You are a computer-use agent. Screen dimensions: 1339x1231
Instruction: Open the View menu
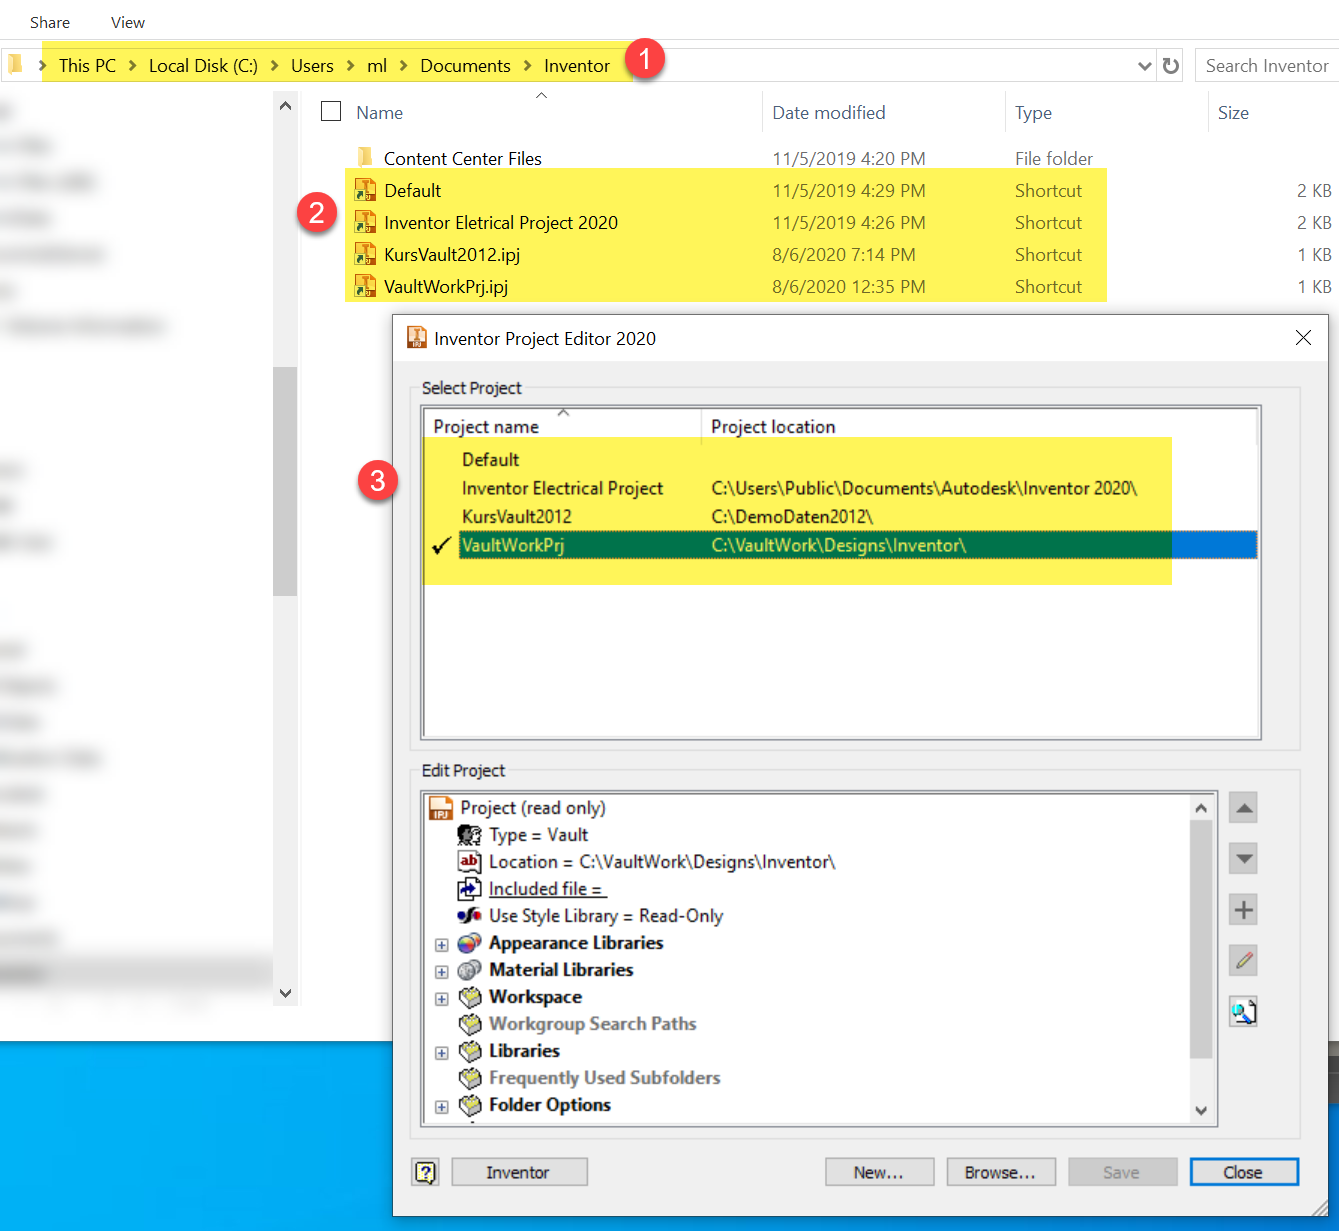point(127,21)
